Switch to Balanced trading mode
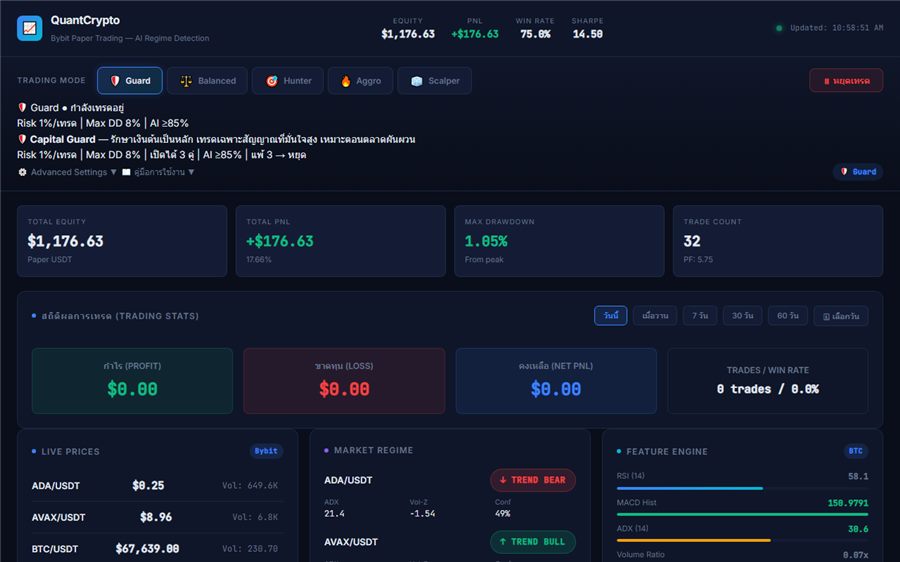Image resolution: width=900 pixels, height=562 pixels. [207, 80]
